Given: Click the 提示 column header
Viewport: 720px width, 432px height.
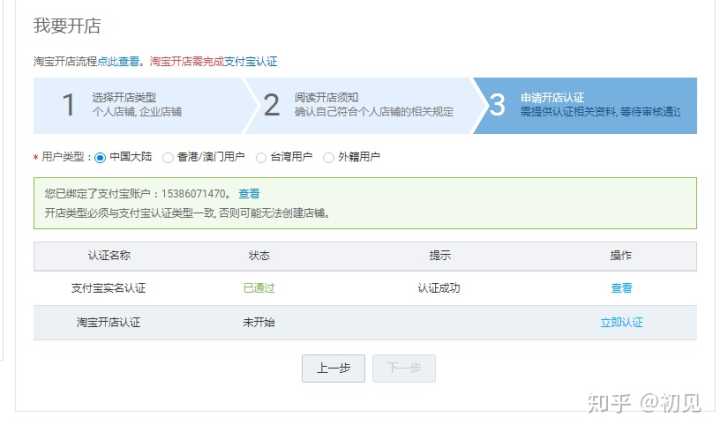Looking at the screenshot, I should [439, 255].
